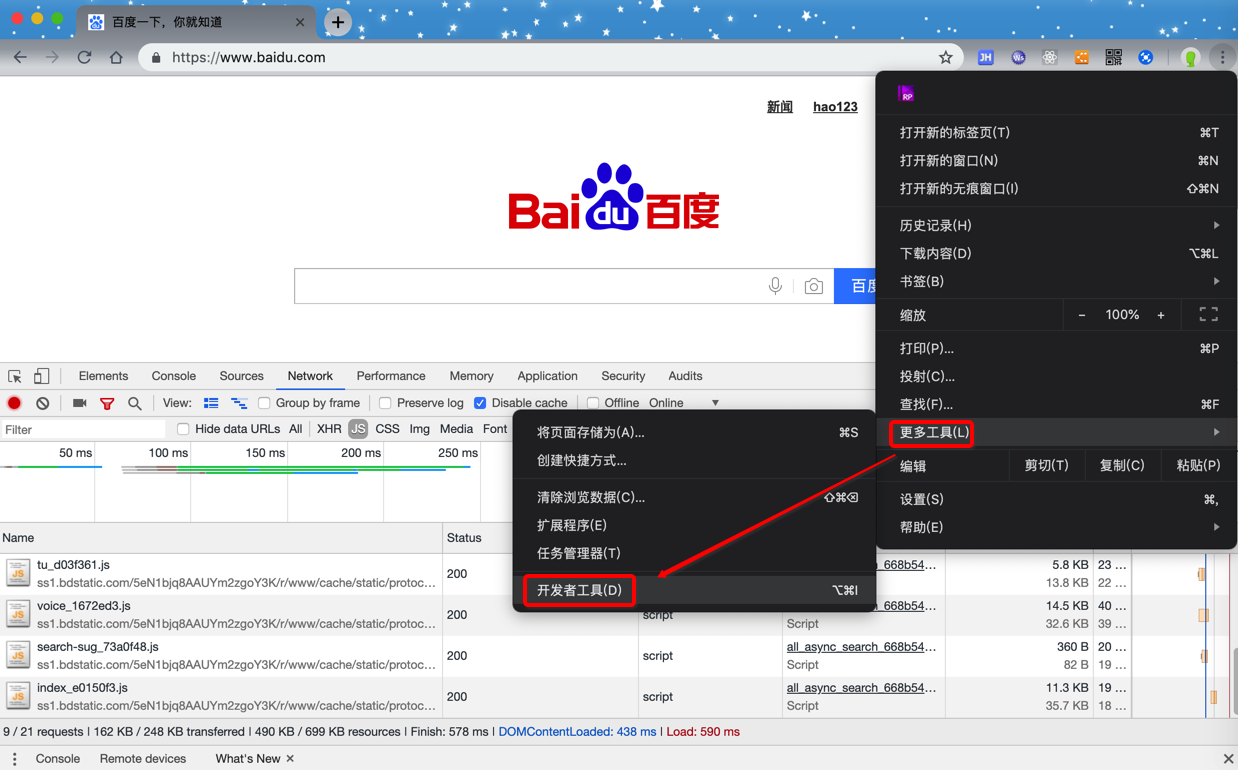Check the Offline checkbox

(593, 403)
